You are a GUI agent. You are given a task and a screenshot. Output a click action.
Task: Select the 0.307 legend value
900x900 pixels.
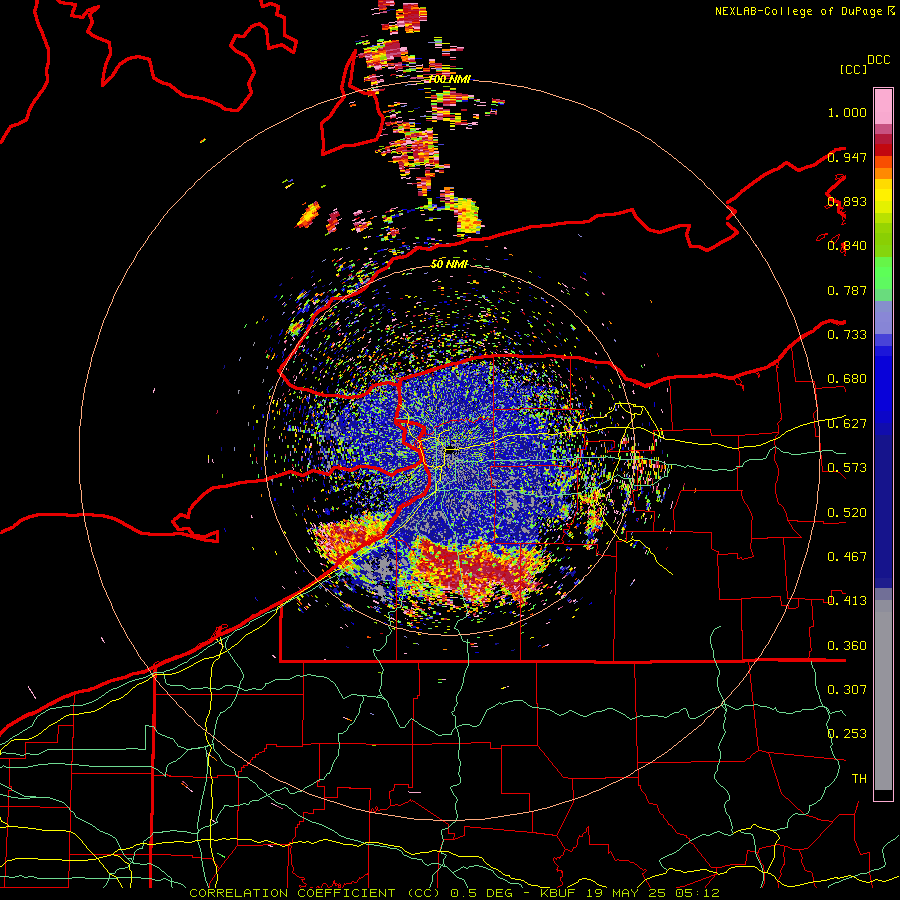[847, 689]
